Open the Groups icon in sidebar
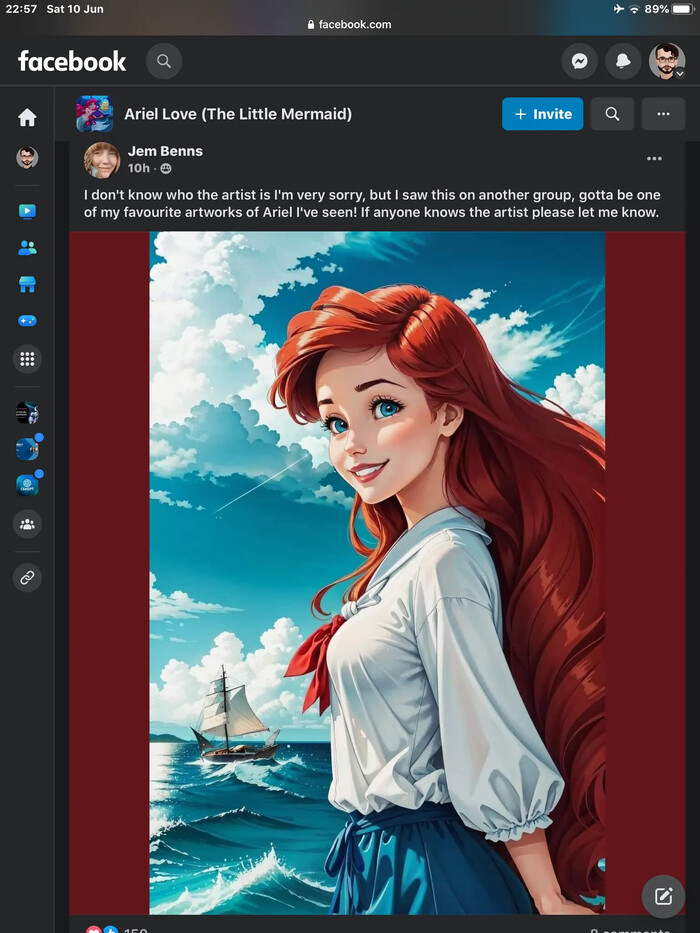The width and height of the screenshot is (700, 933). (x=27, y=524)
